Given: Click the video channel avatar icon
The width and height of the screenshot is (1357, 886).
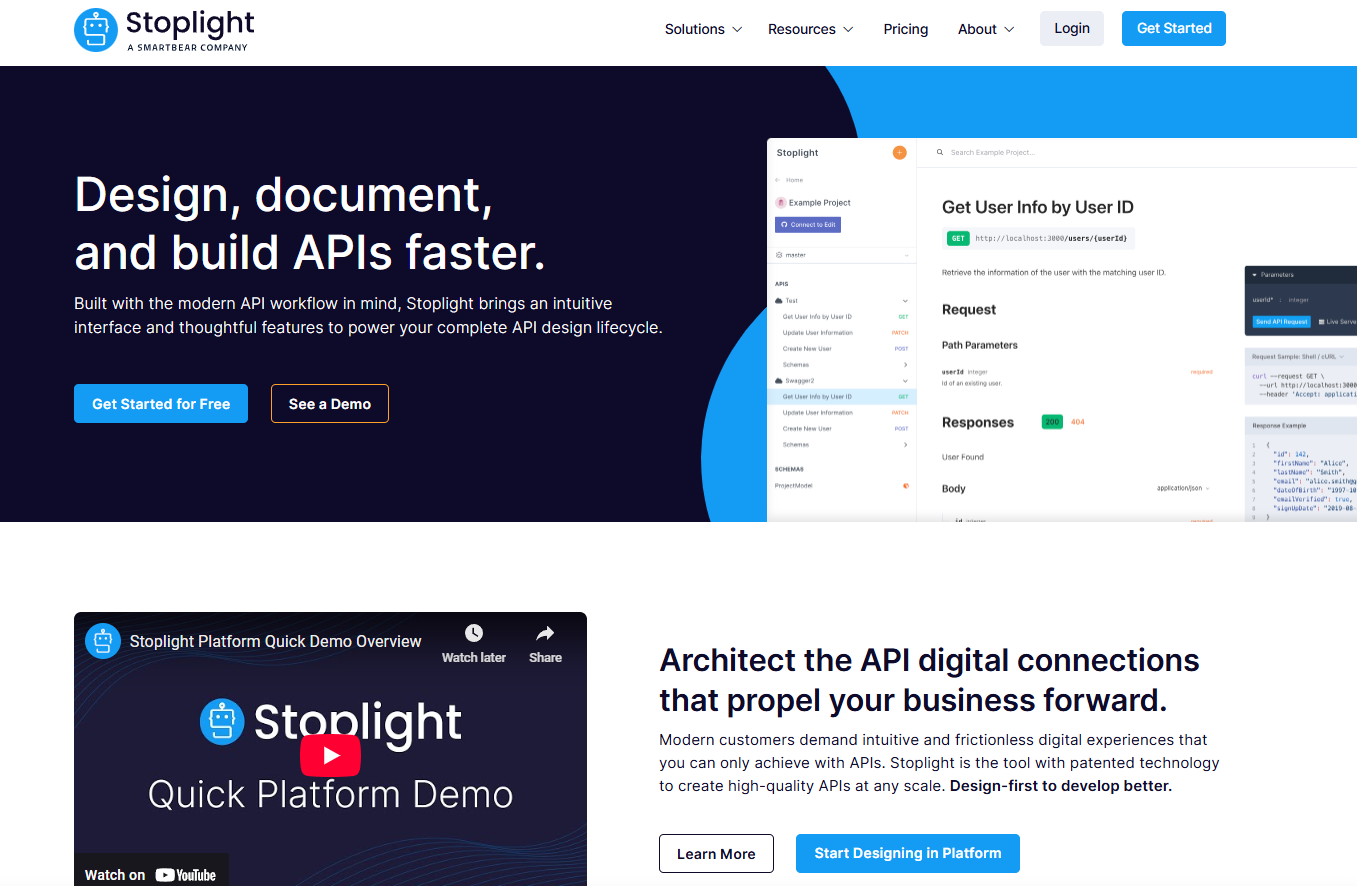Looking at the screenshot, I should click(x=103, y=641).
